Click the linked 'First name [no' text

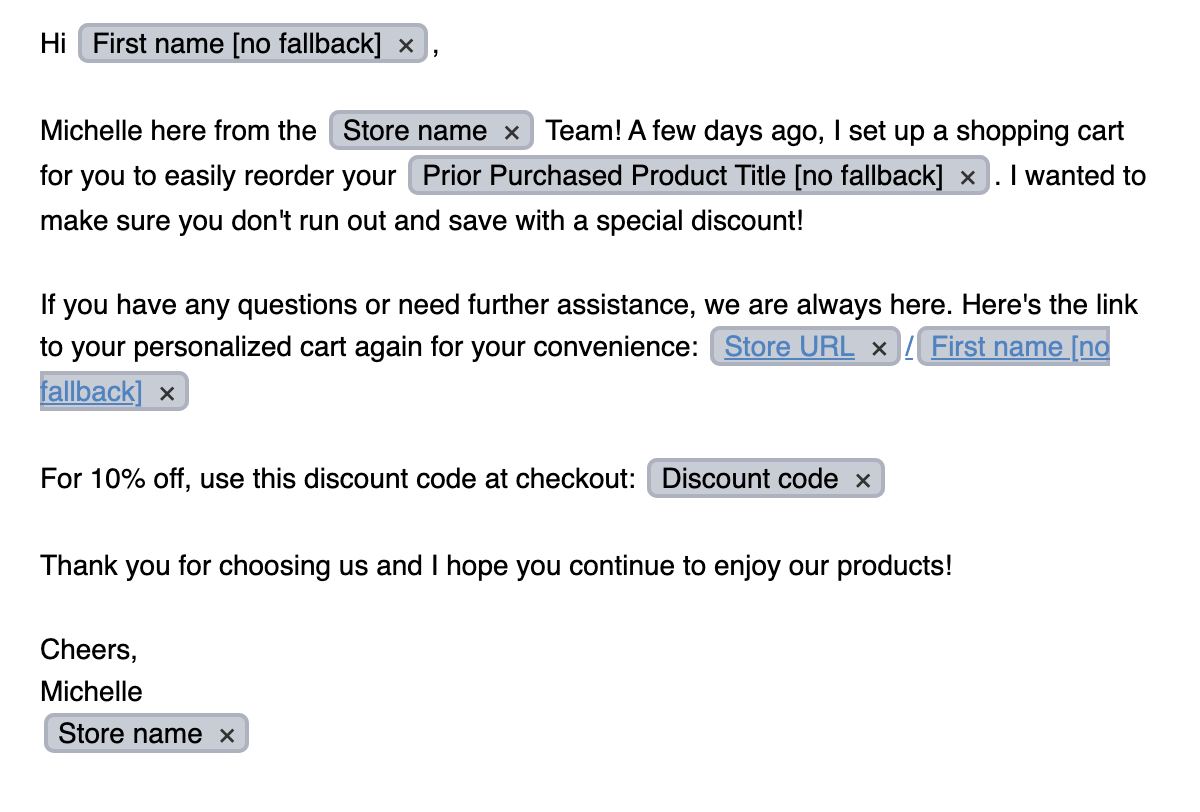(1020, 347)
